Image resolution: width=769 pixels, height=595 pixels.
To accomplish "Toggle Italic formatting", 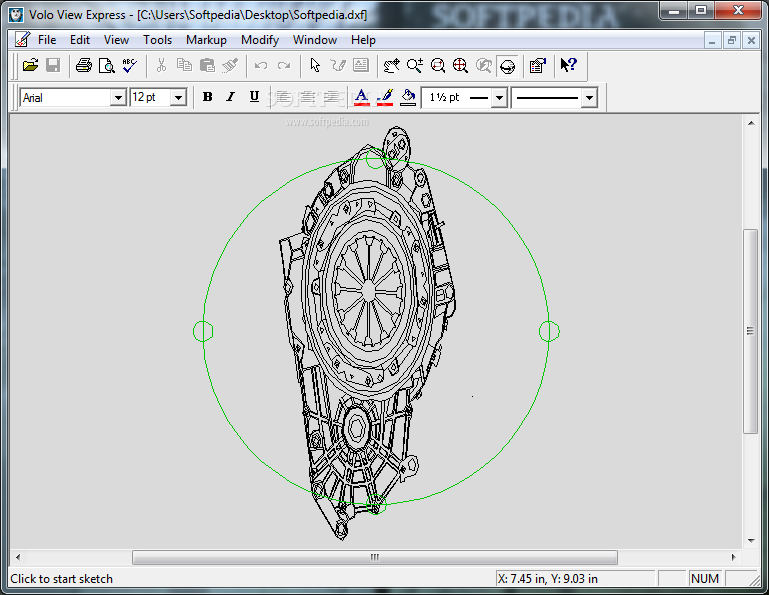I will tap(231, 97).
